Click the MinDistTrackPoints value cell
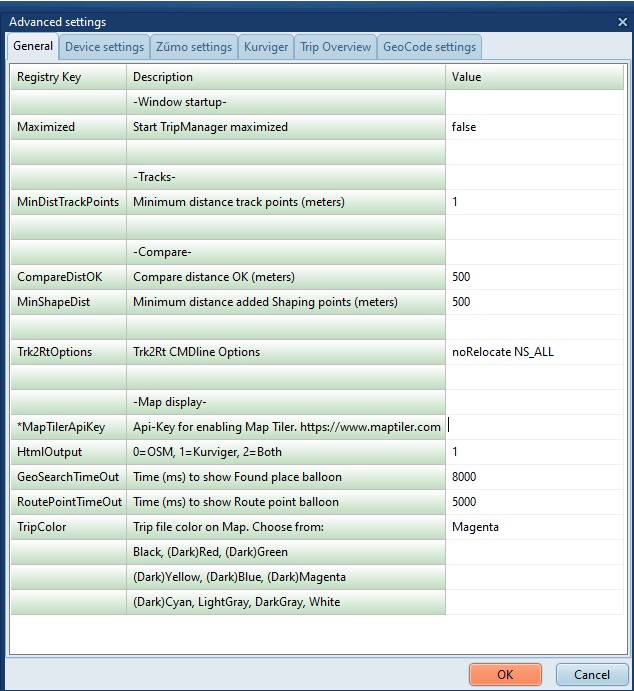 click(535, 202)
